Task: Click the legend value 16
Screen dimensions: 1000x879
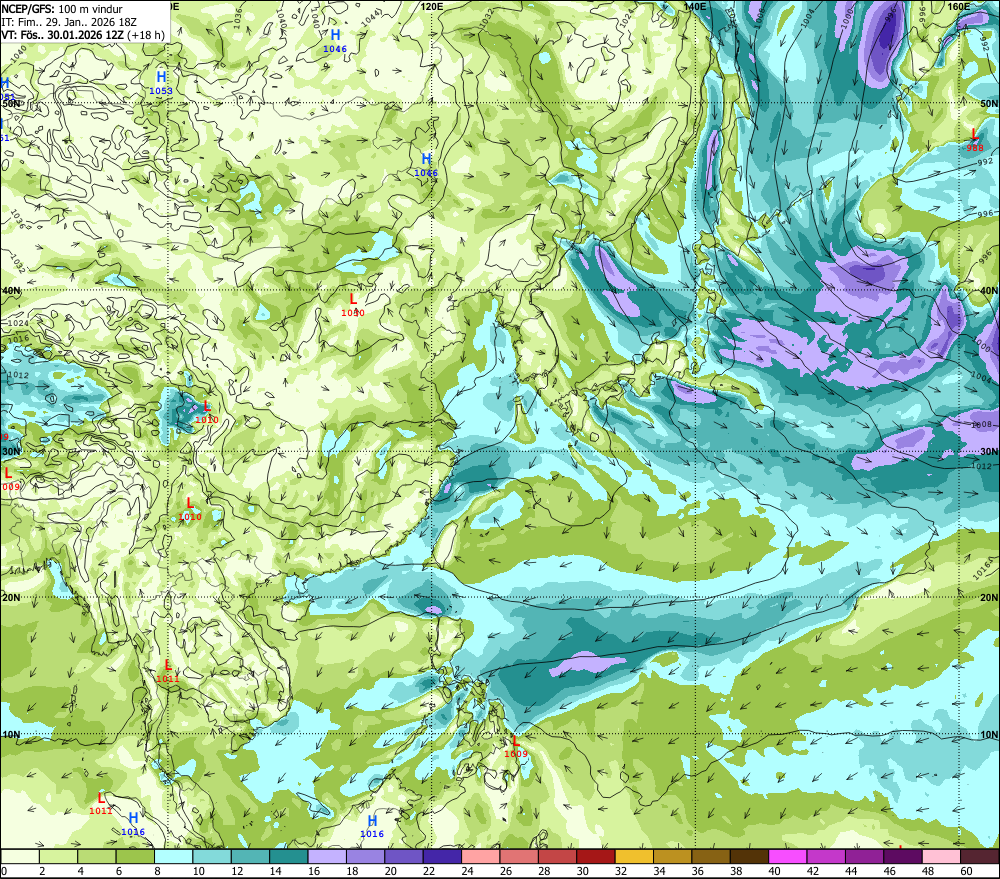Action: [314, 871]
